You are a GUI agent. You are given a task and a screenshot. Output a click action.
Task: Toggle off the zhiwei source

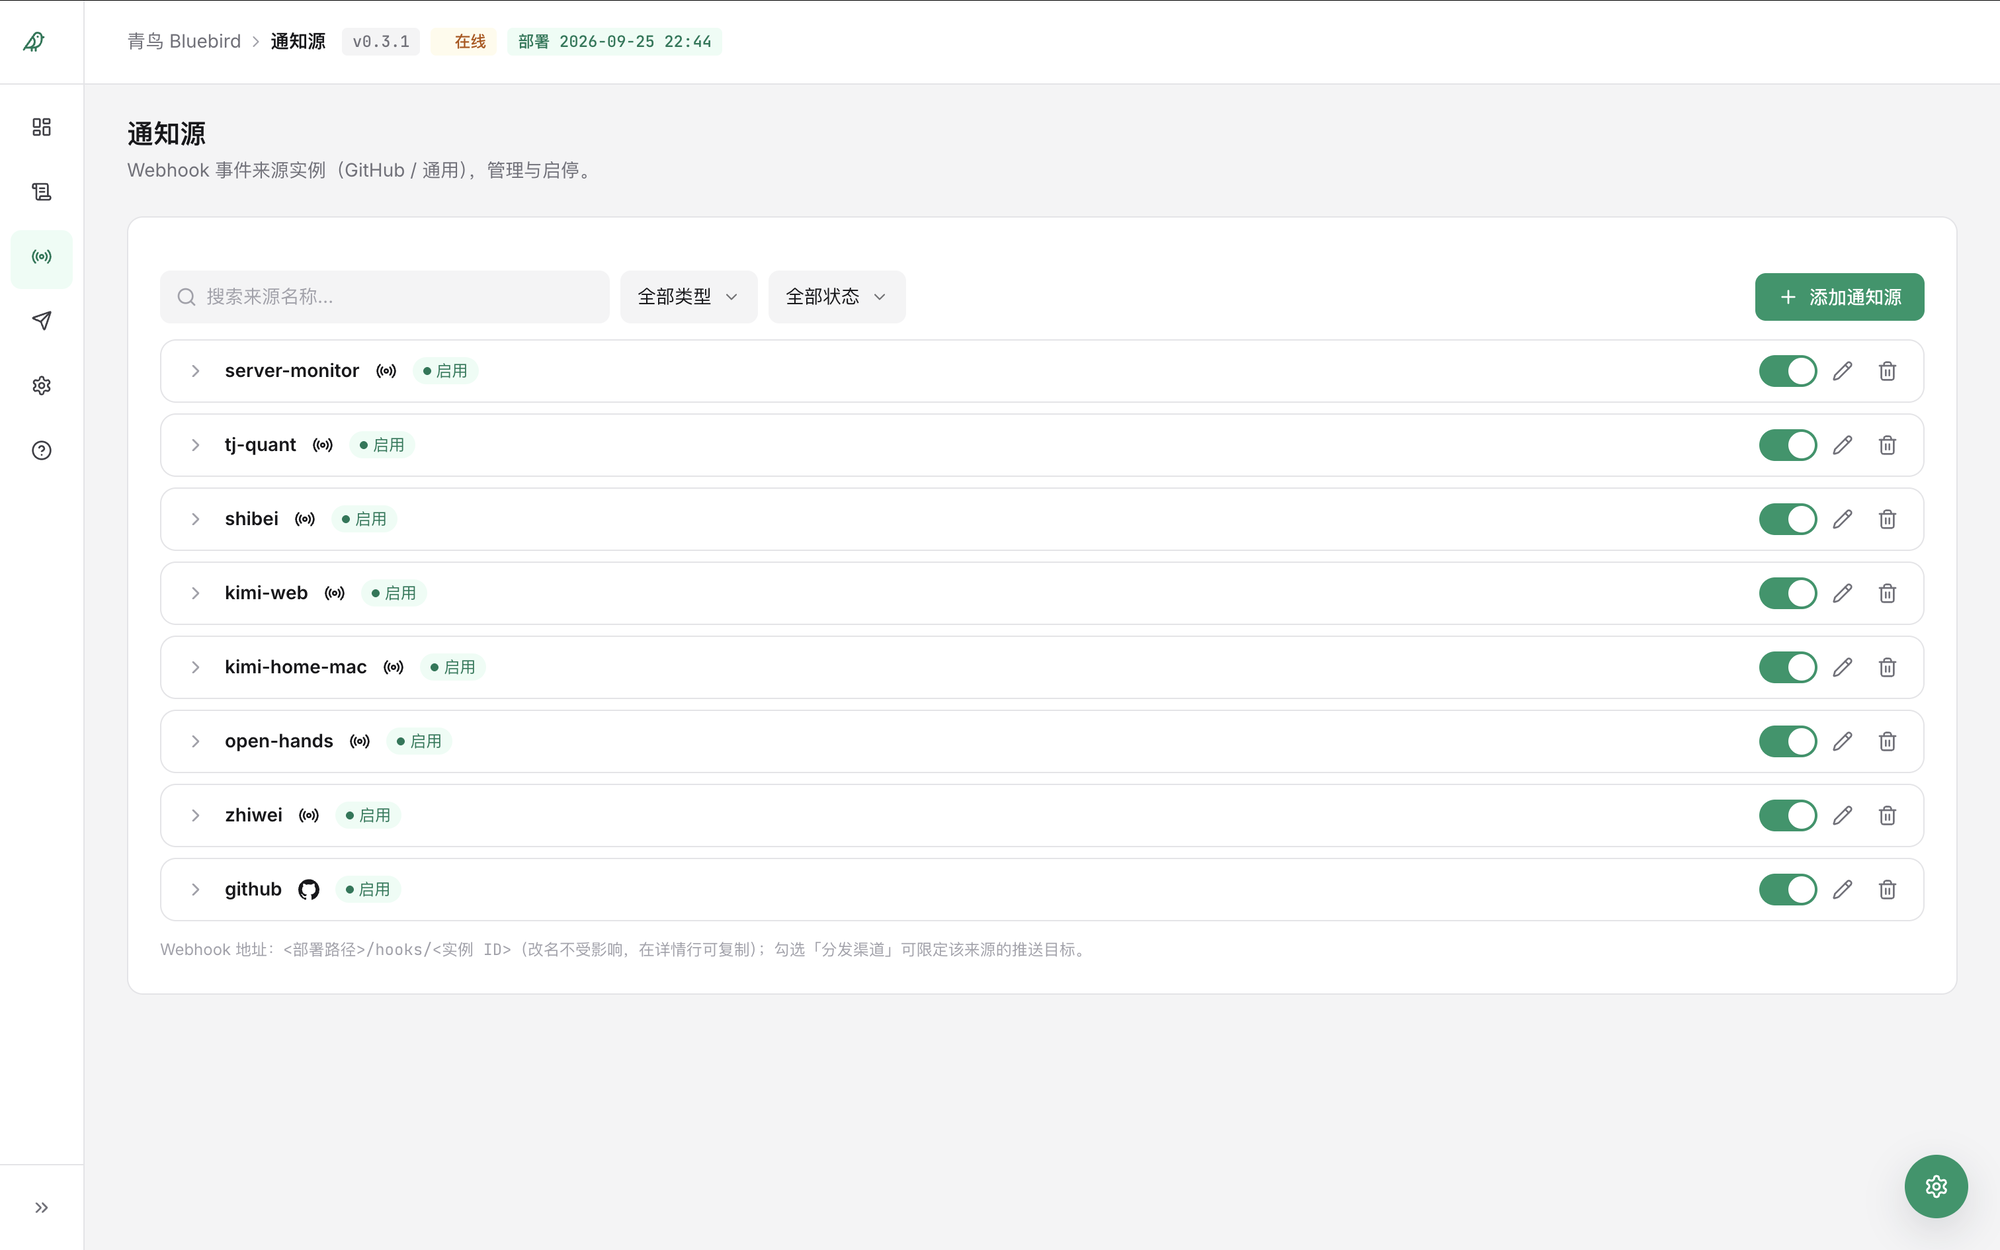(x=1788, y=815)
